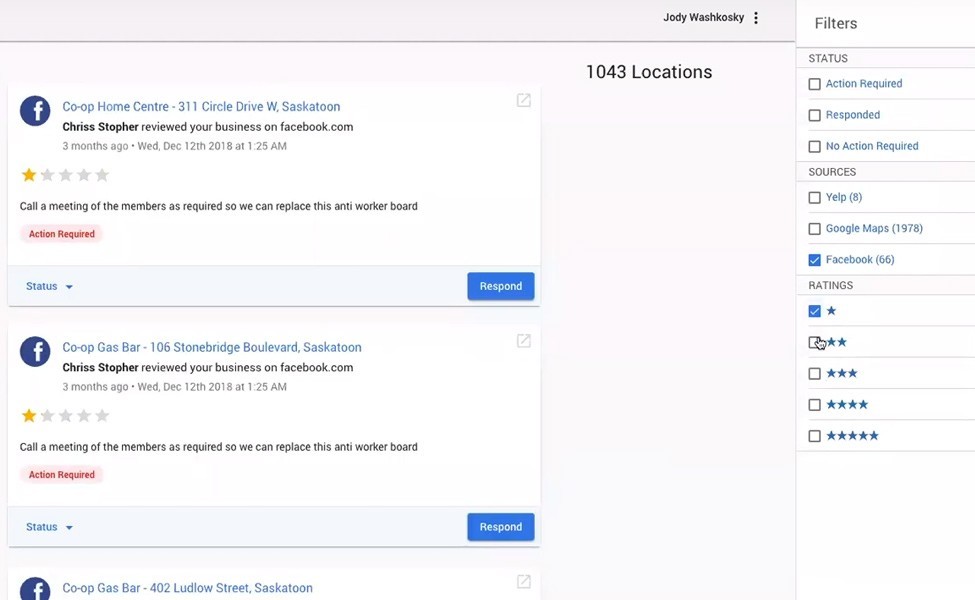Check the two-star rating filter

pyautogui.click(x=815, y=343)
